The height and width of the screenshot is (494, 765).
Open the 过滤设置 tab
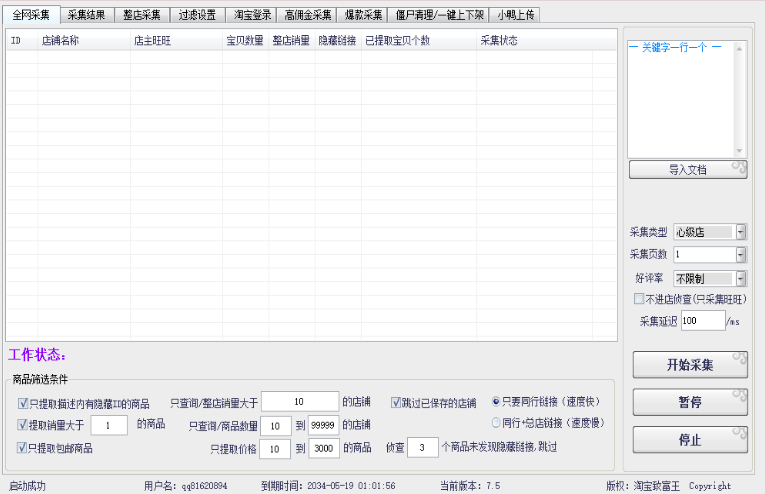196,15
